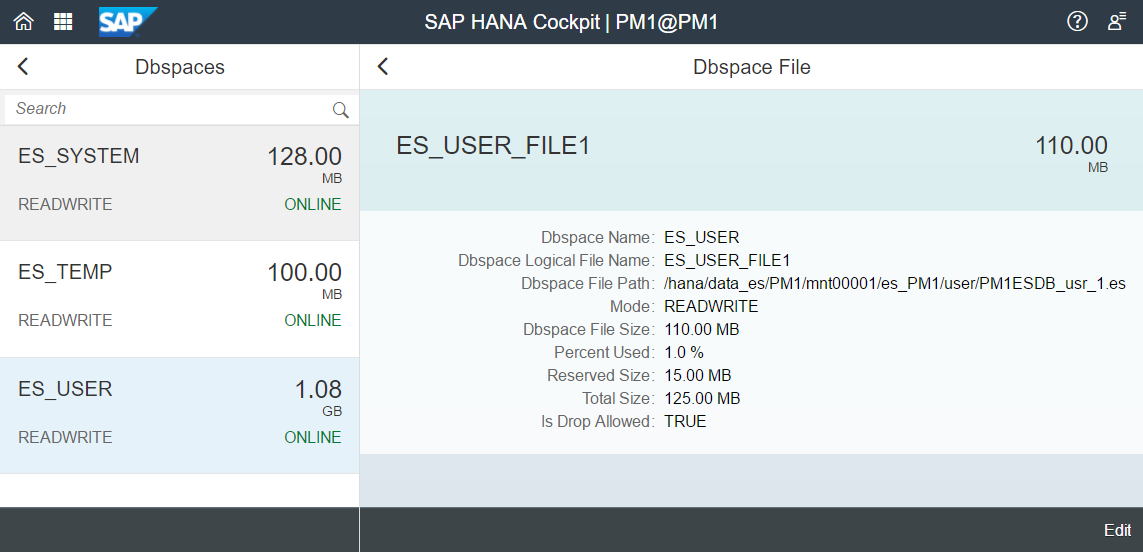
Task: Open the app grid launcher icon
Action: [x=63, y=22]
